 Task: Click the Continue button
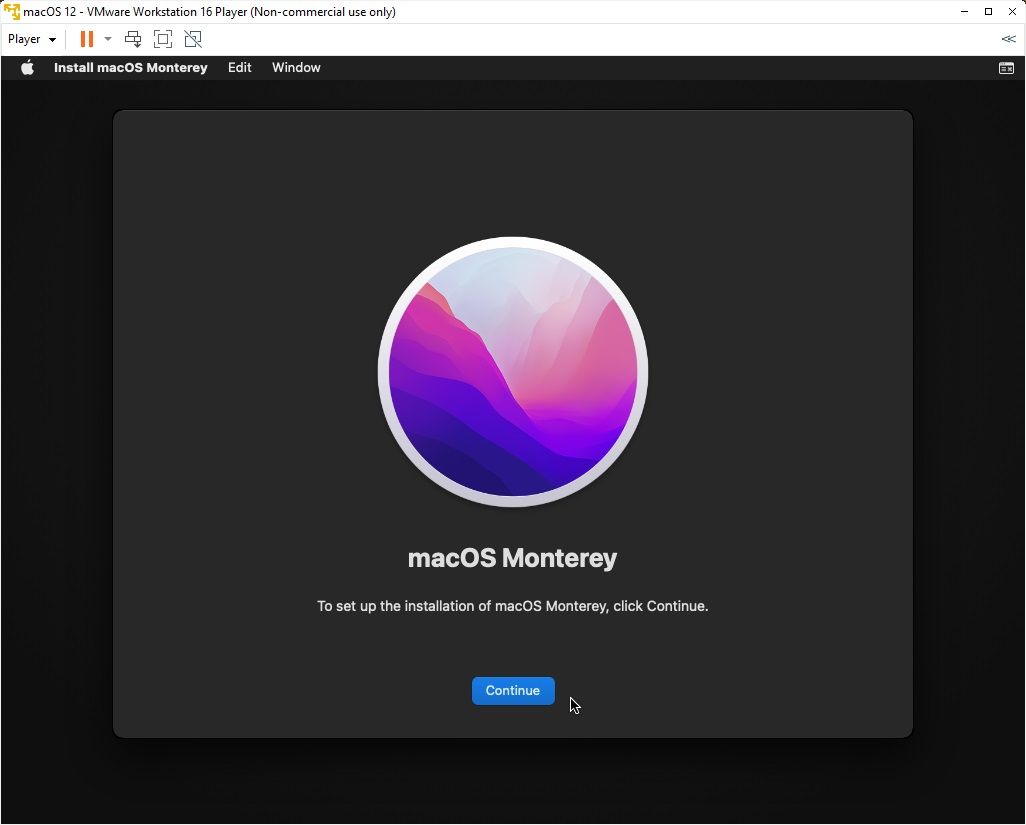click(x=513, y=691)
